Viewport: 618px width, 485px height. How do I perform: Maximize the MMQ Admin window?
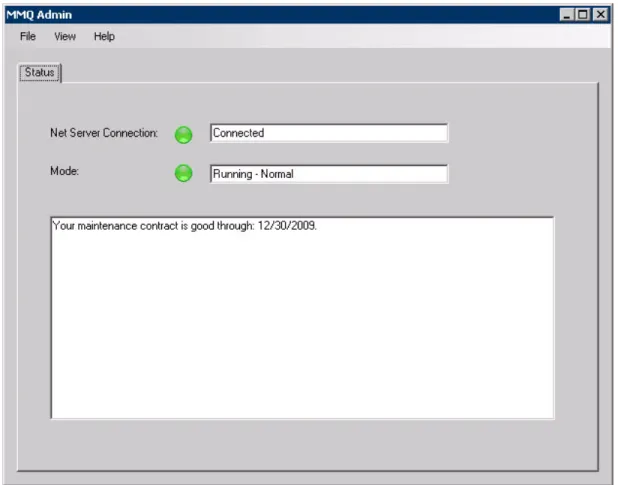pos(583,15)
